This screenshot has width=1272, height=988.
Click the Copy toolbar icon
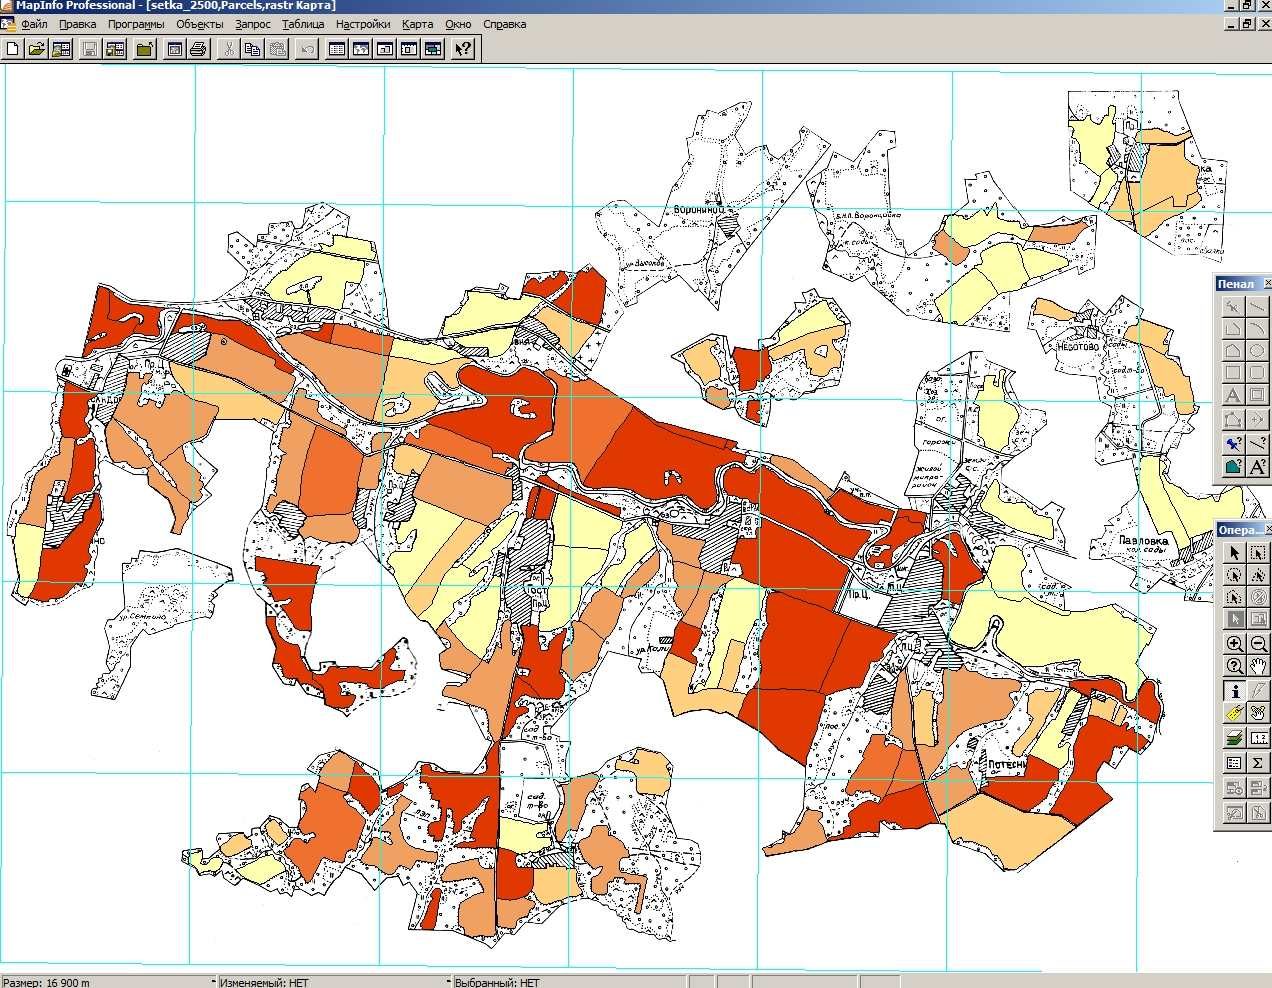point(252,48)
